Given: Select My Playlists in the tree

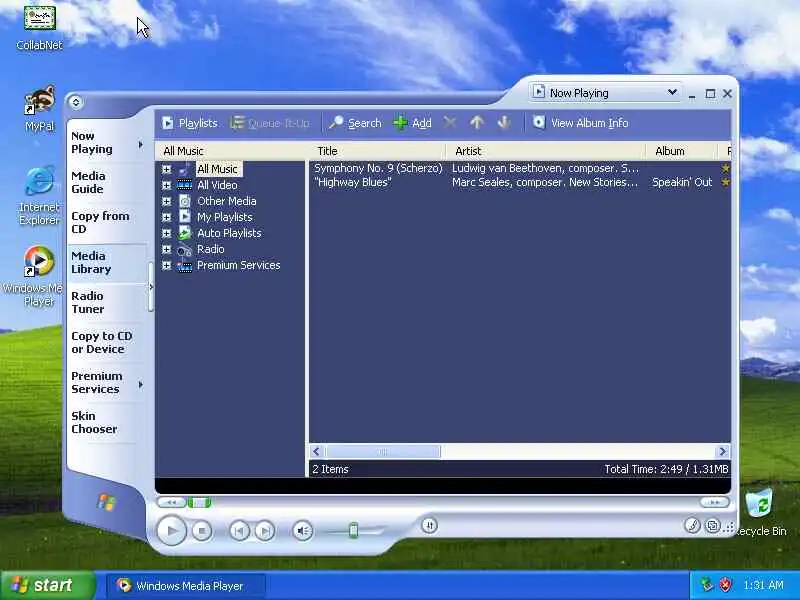Looking at the screenshot, I should pyautogui.click(x=224, y=217).
